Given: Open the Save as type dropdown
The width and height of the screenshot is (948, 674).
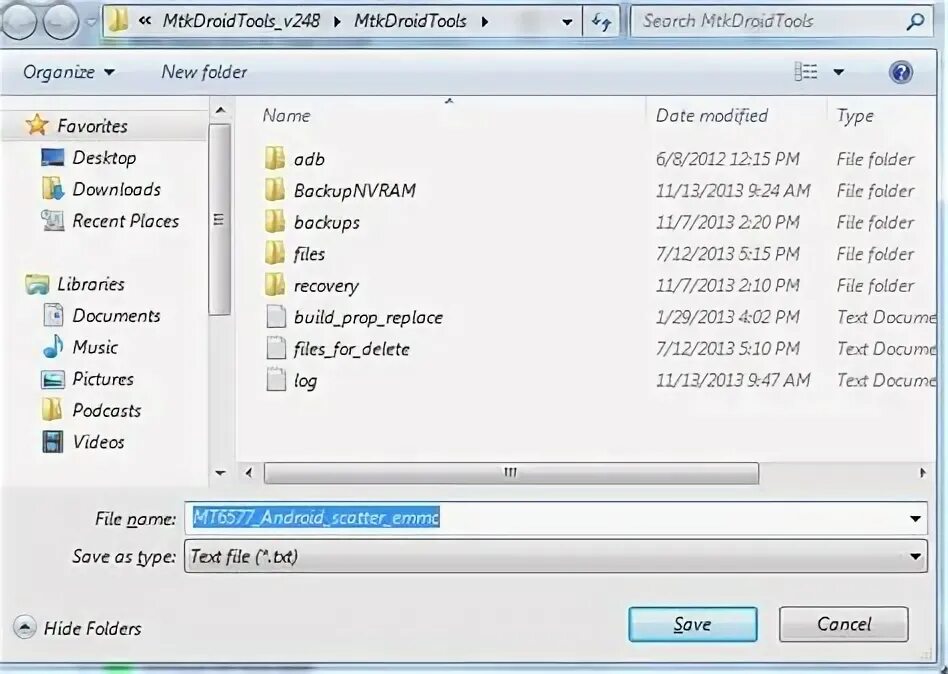Looking at the screenshot, I should (x=556, y=556).
